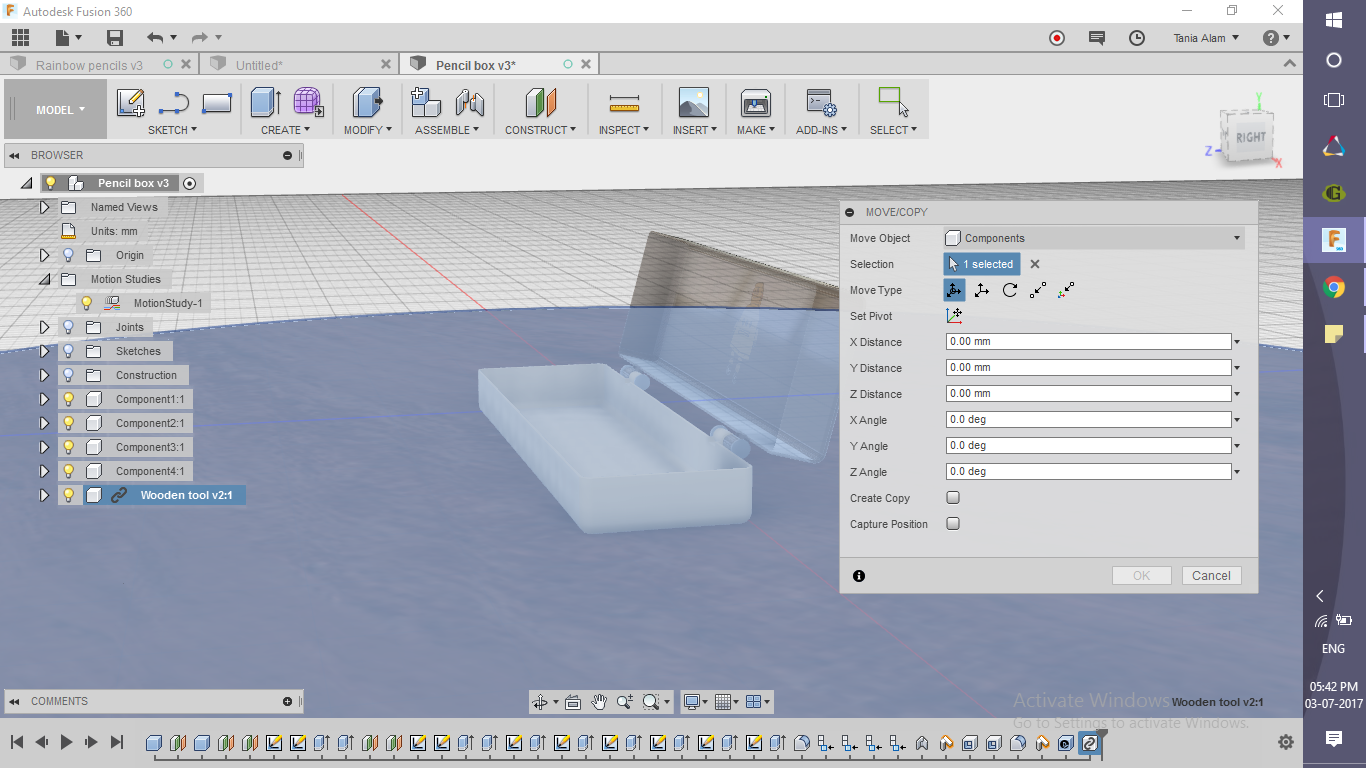Toggle visibility bulb for Joints folder
Viewport: 1366px width, 768px height.
coord(68,327)
